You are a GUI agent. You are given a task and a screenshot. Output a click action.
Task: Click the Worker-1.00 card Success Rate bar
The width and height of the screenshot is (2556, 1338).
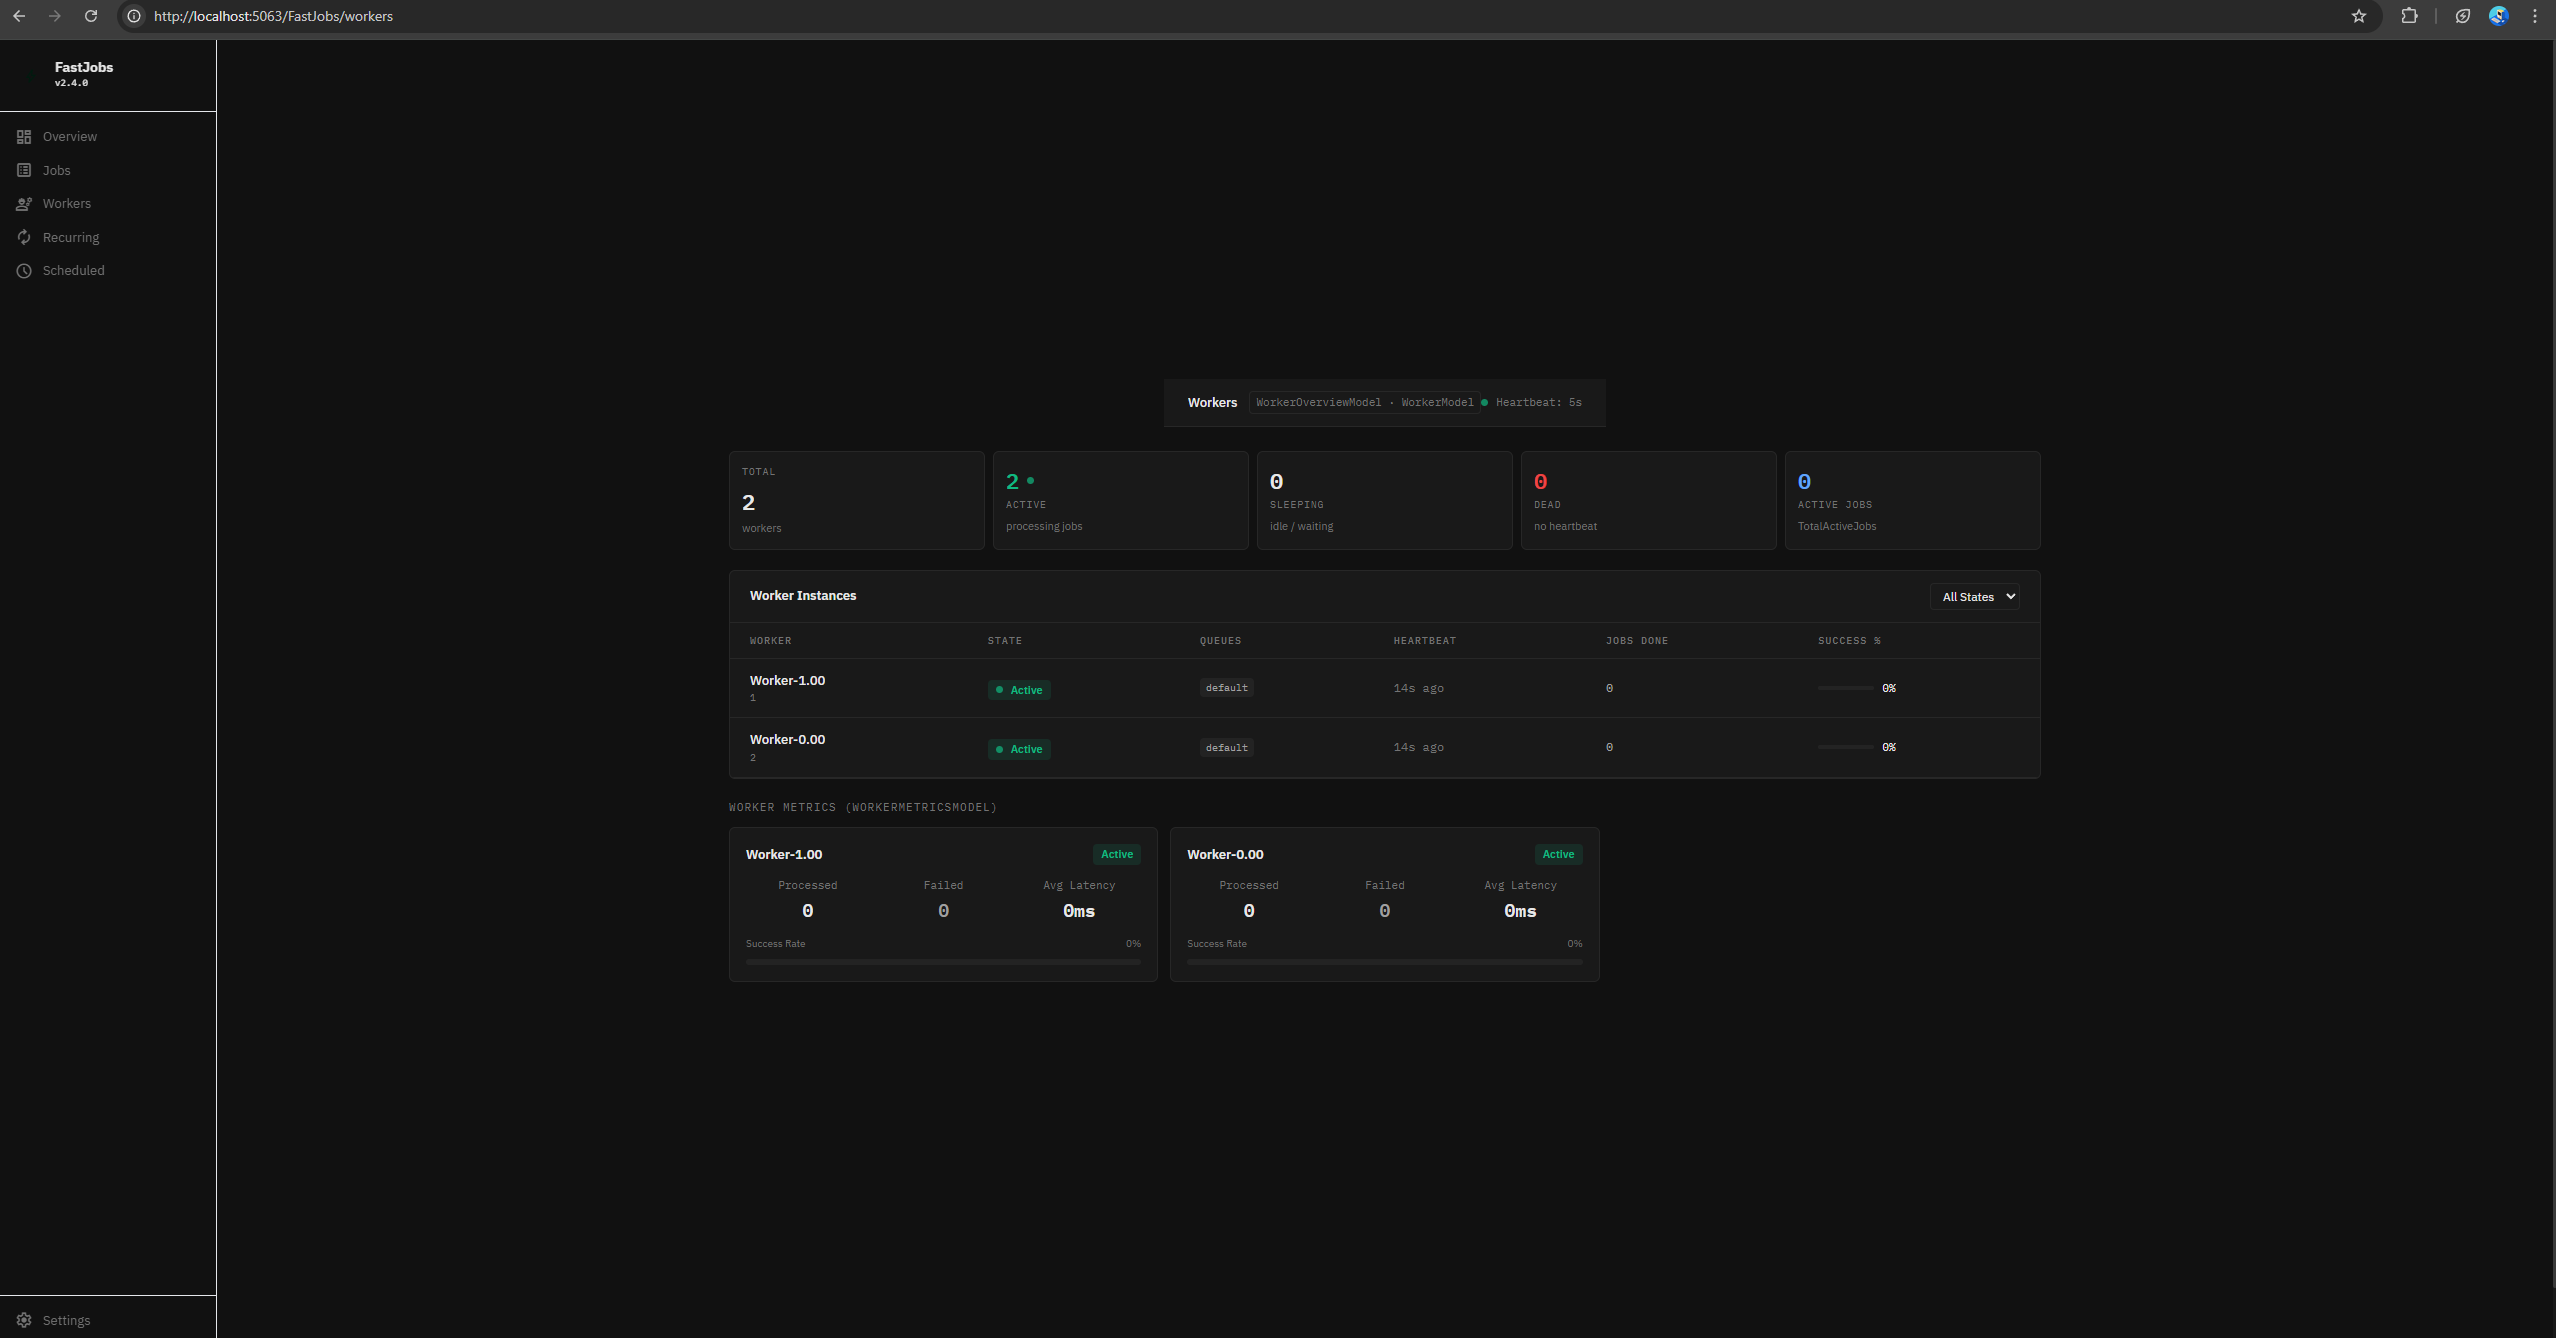pos(943,962)
